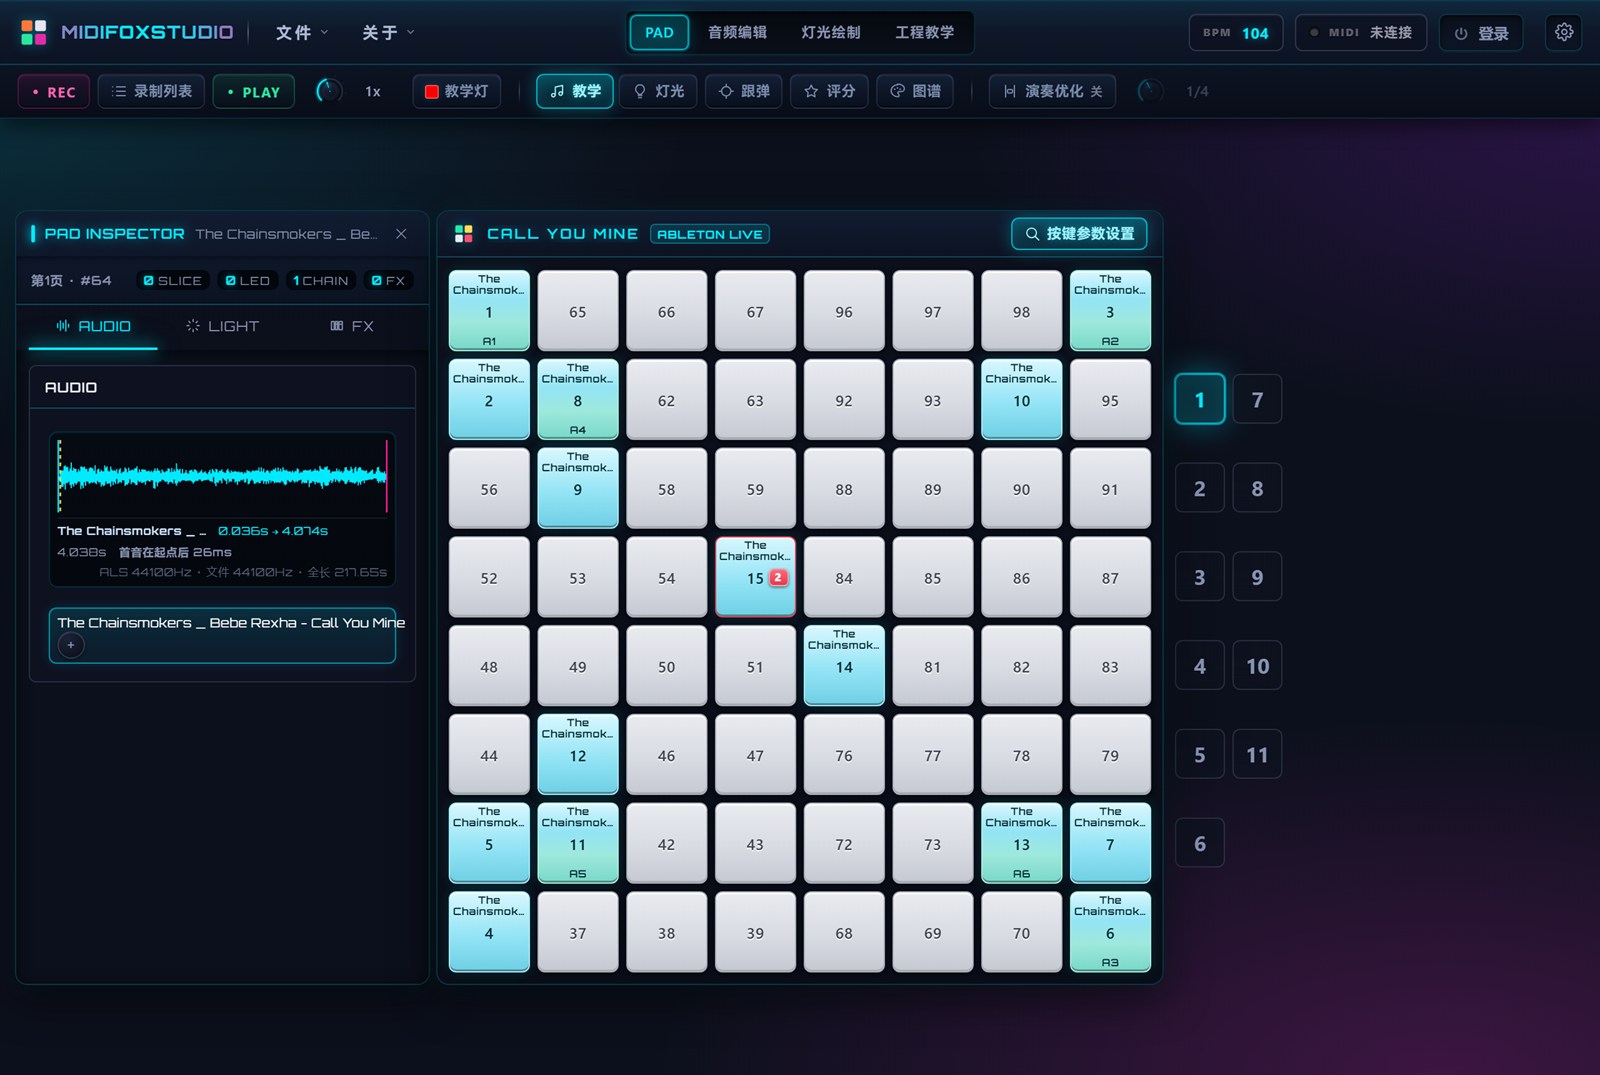
Task: Click the 1 CHAIN chip
Action: tap(320, 281)
